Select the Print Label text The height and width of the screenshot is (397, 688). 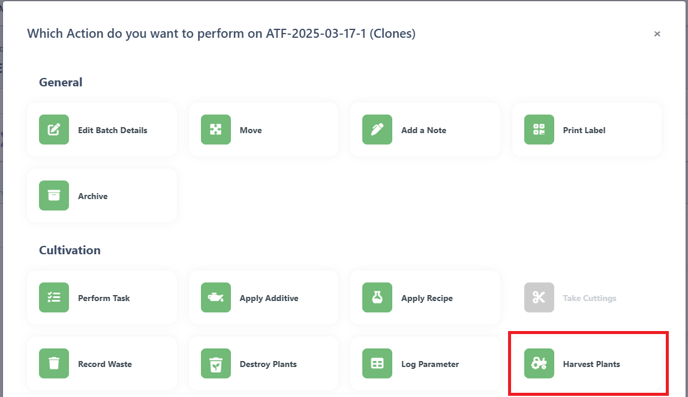click(x=584, y=130)
